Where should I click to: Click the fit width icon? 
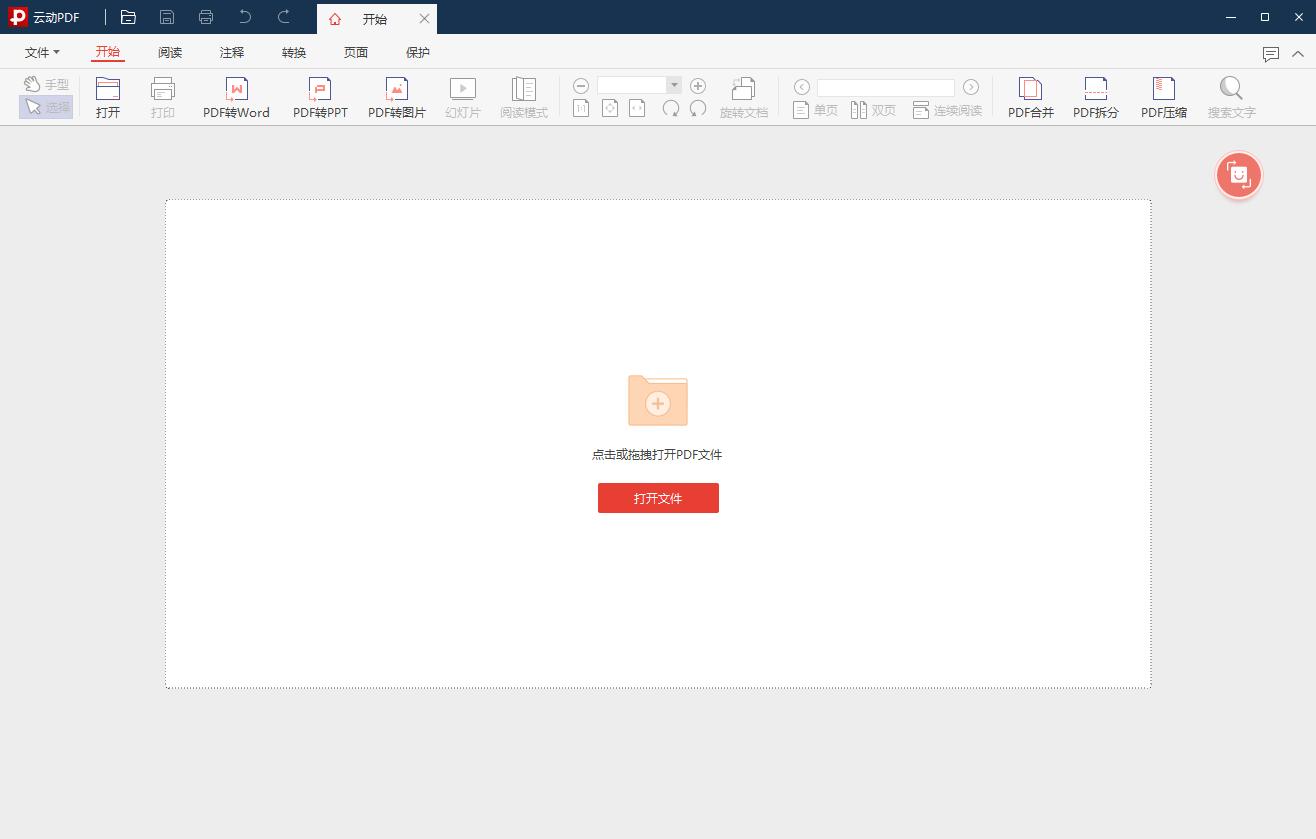[637, 108]
